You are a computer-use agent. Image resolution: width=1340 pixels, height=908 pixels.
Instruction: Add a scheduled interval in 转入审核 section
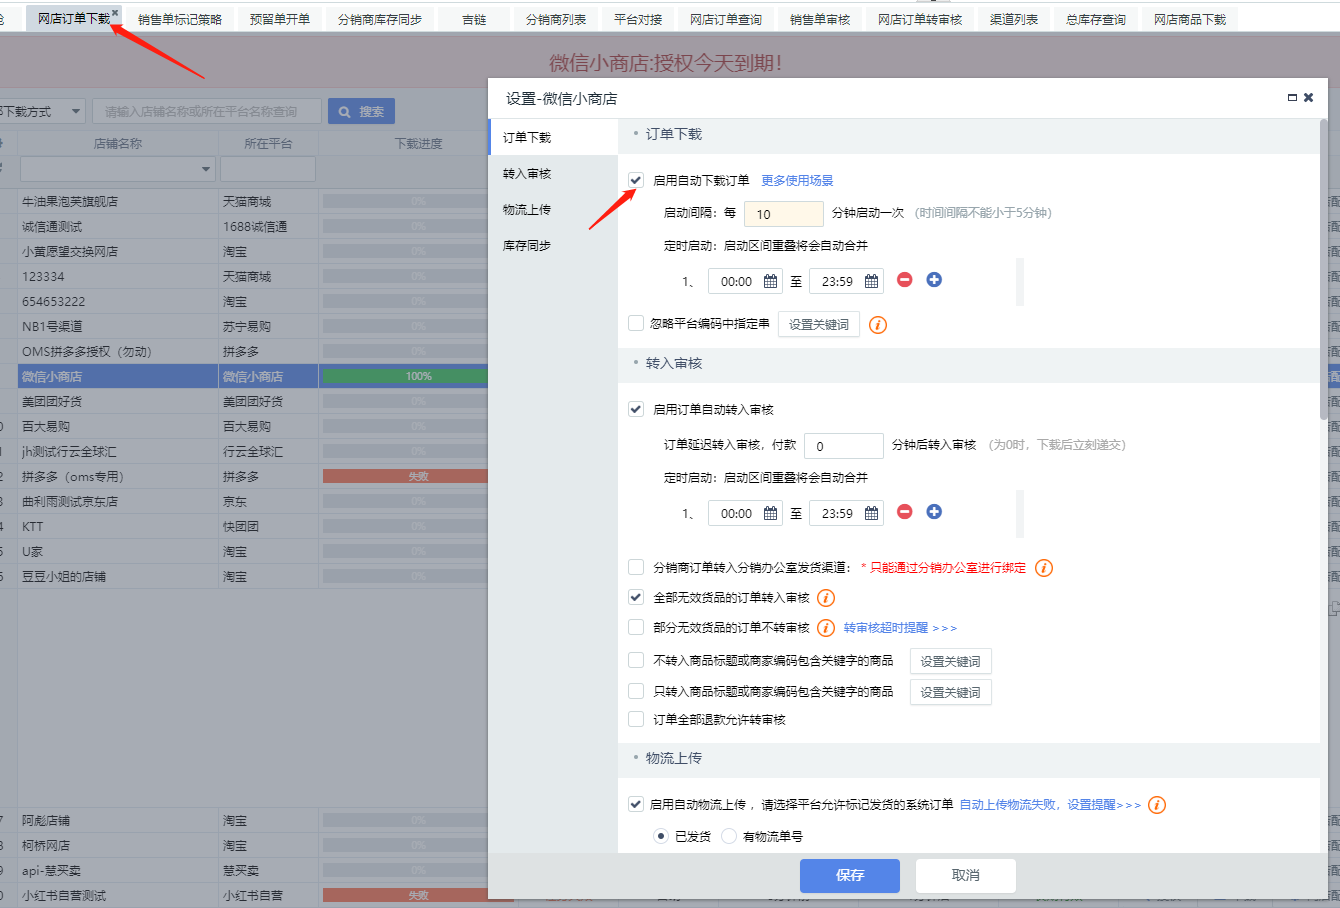tap(934, 512)
